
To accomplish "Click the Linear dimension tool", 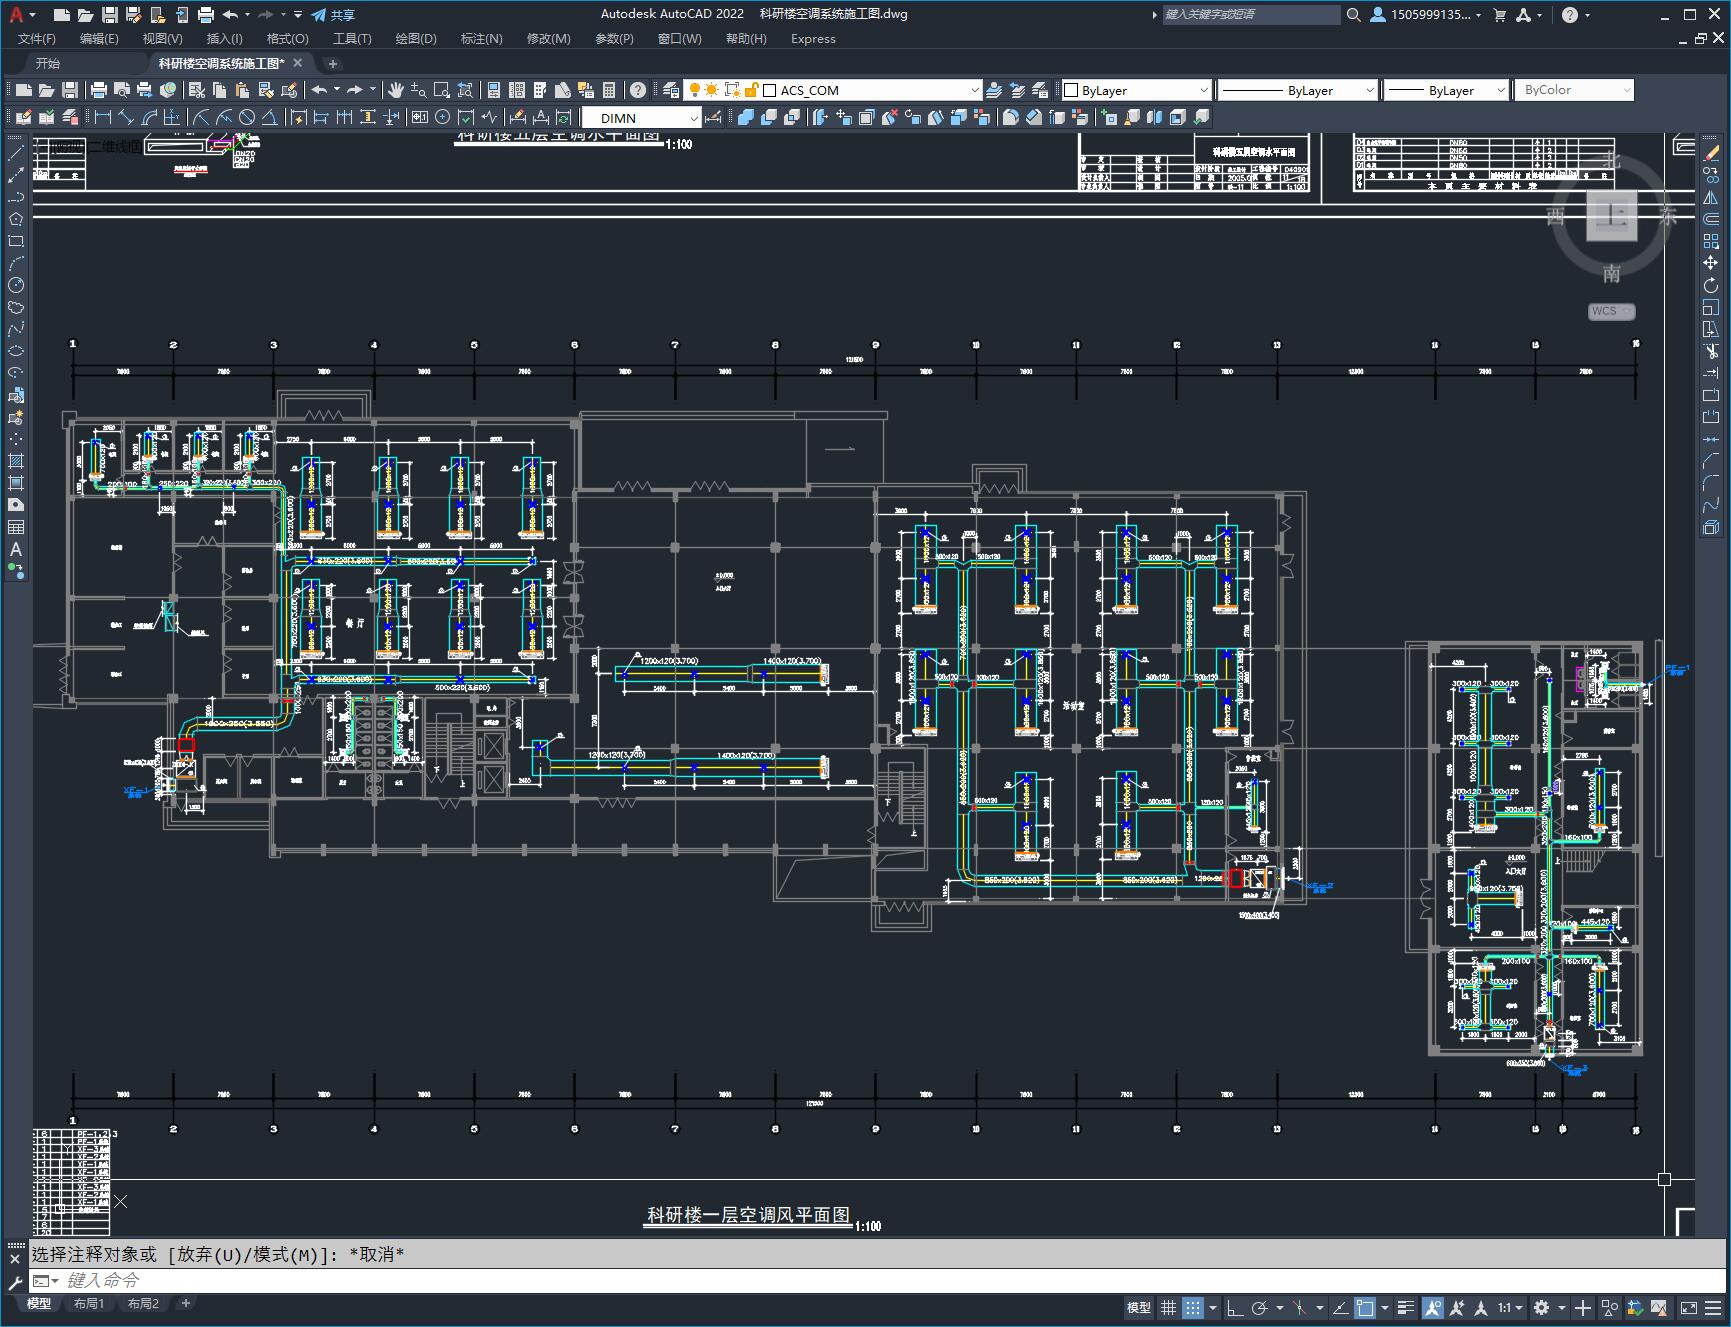I will point(102,117).
